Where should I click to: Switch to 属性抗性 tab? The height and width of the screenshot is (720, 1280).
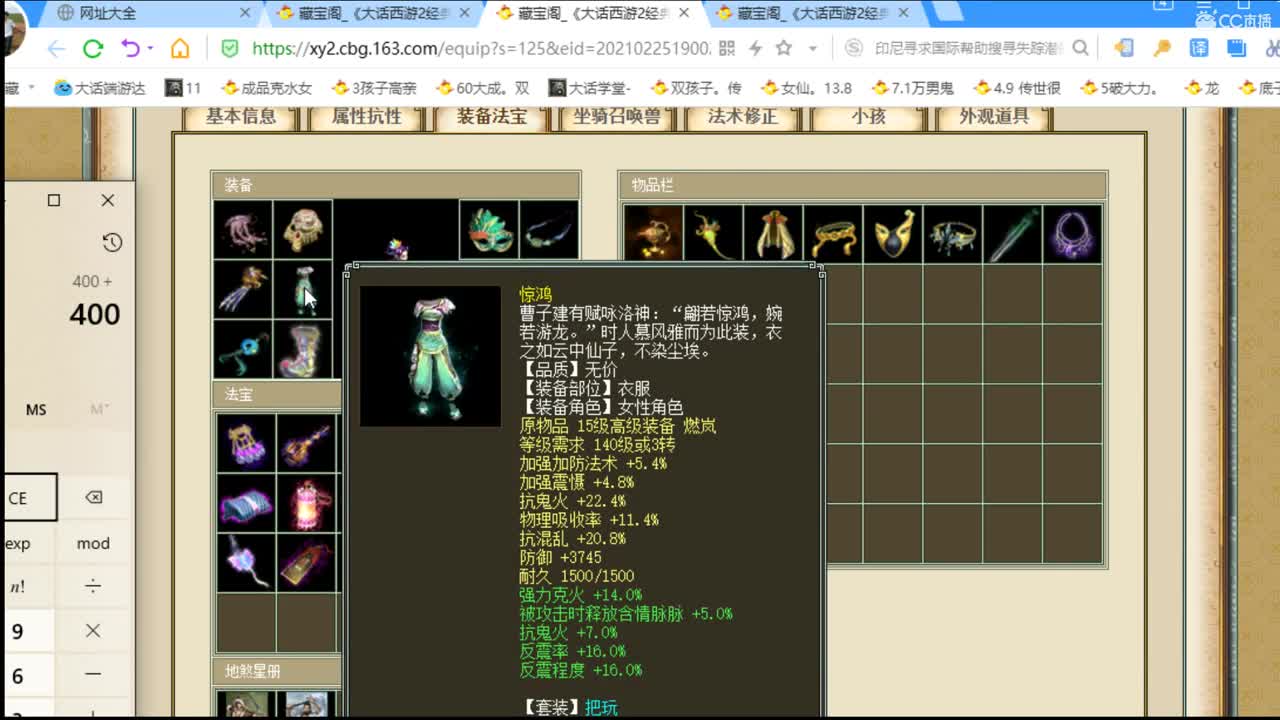pyautogui.click(x=367, y=116)
